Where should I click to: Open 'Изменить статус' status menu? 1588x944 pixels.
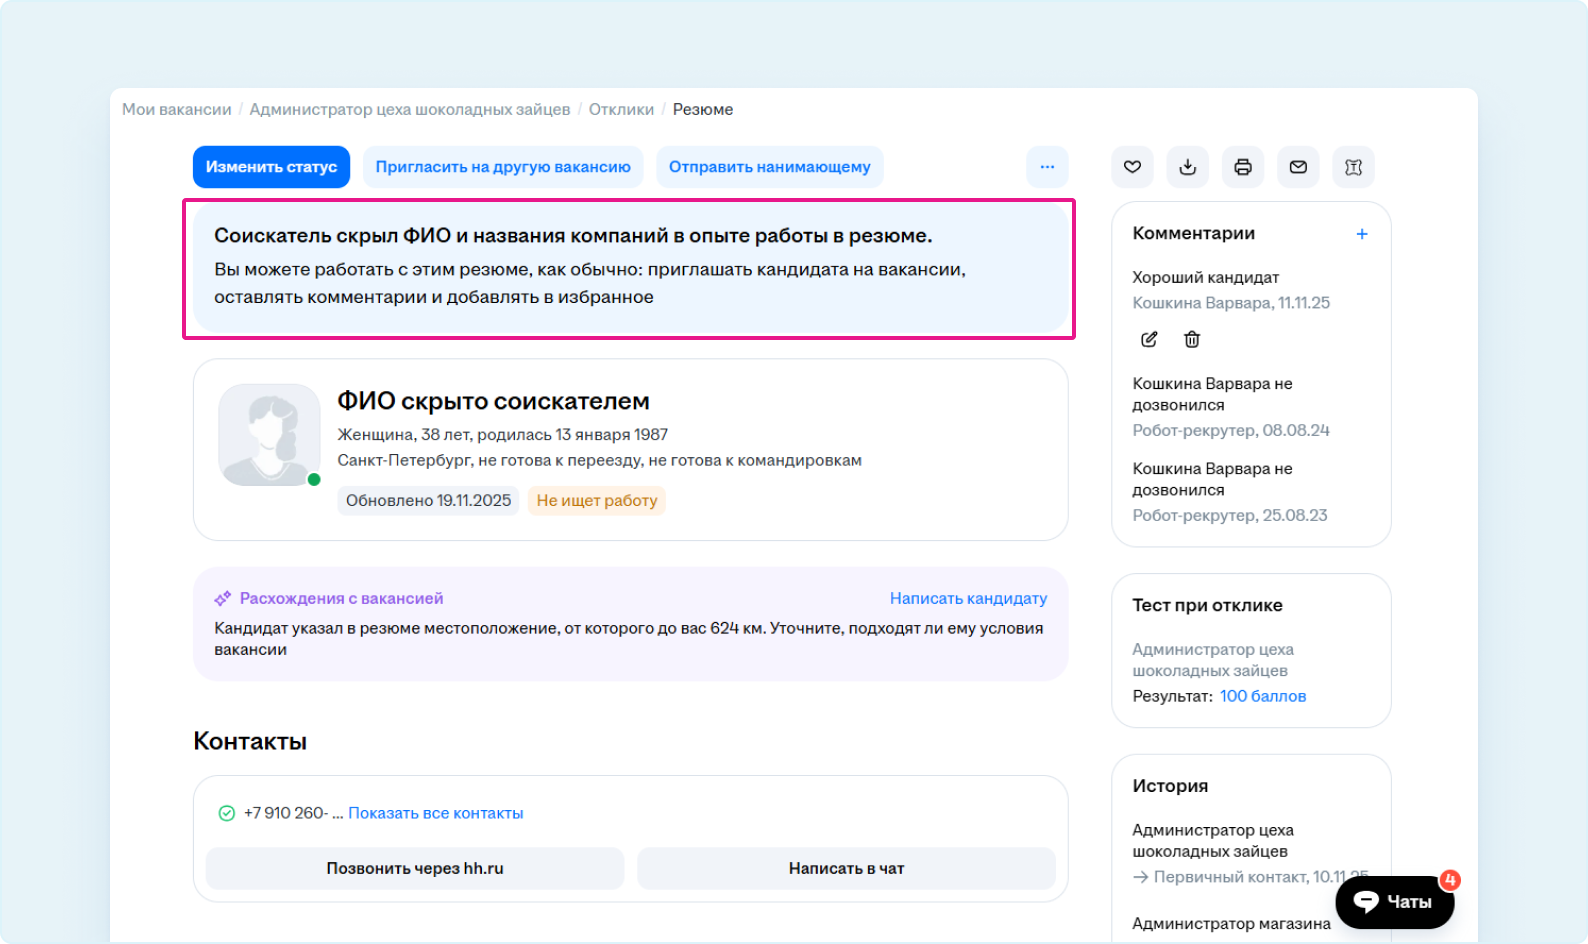271,167
